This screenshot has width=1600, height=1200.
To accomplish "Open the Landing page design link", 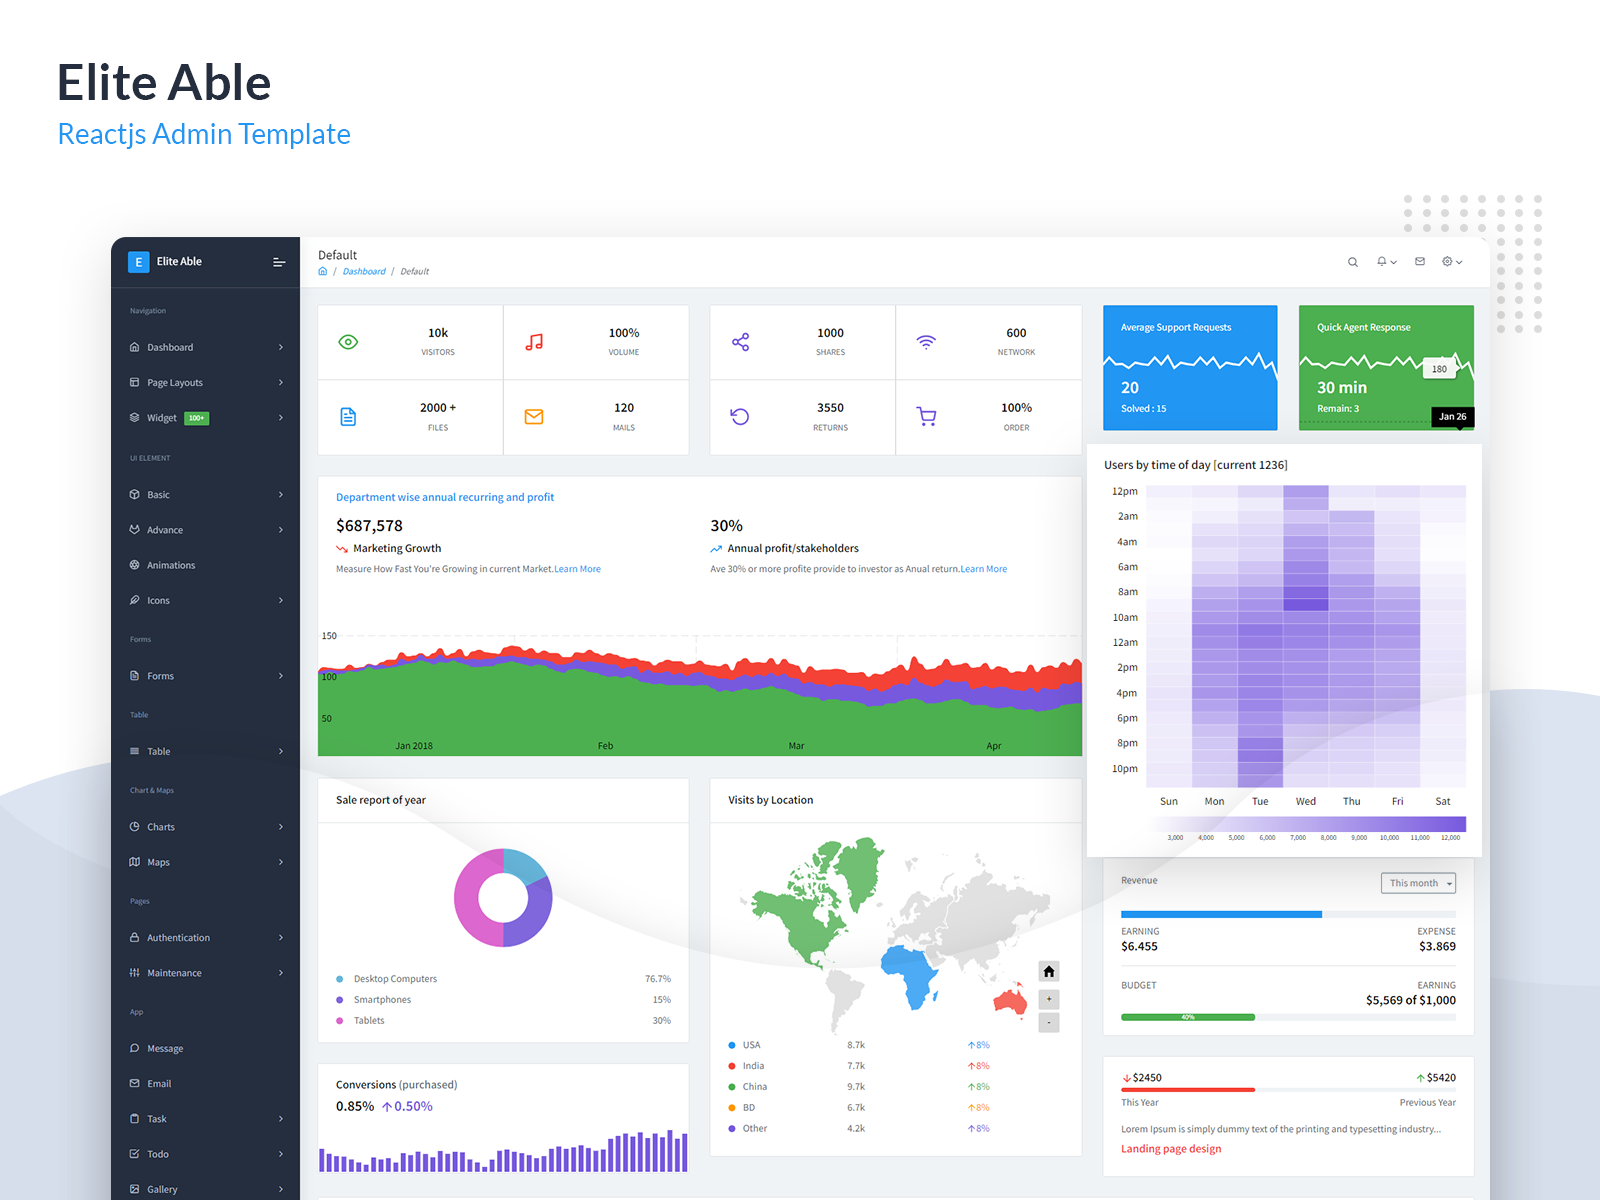I will pyautogui.click(x=1170, y=1148).
